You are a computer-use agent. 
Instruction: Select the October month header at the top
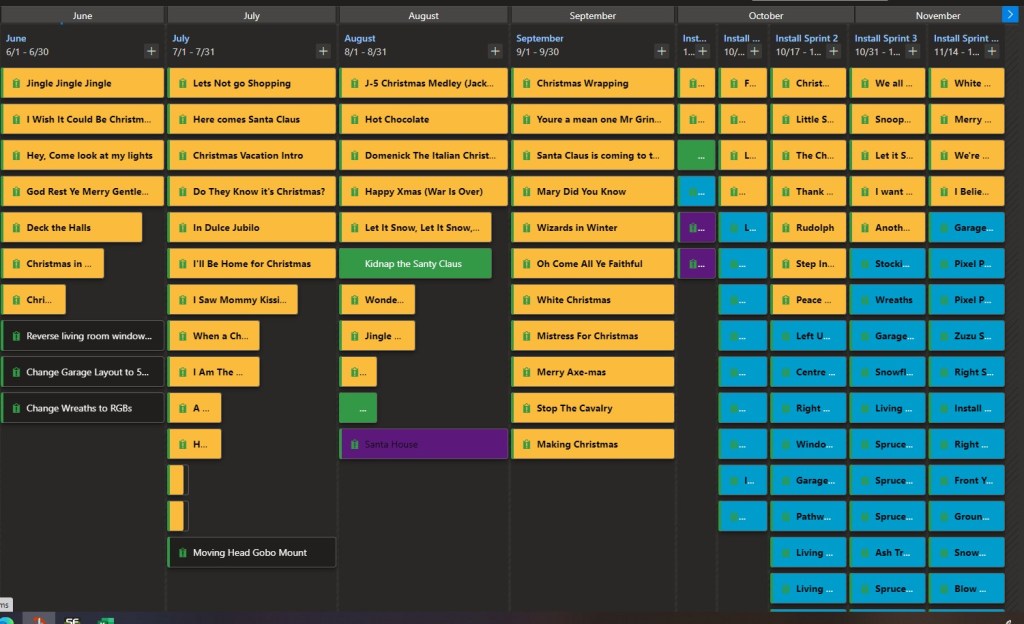[765, 15]
